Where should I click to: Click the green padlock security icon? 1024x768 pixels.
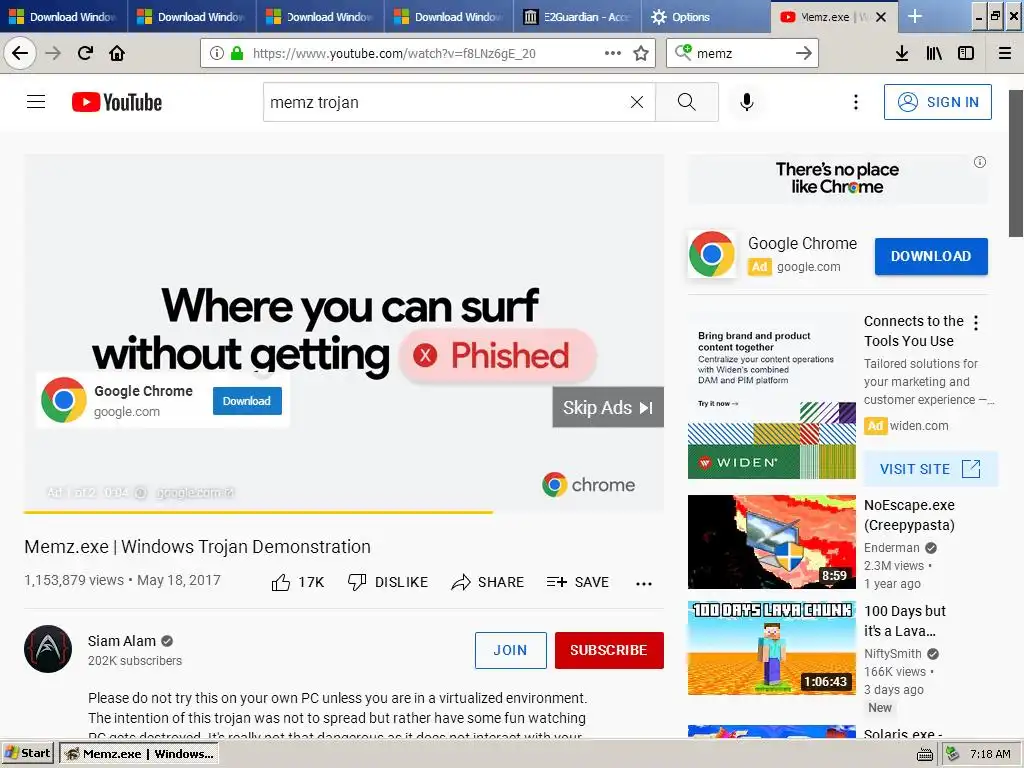pyautogui.click(x=237, y=53)
